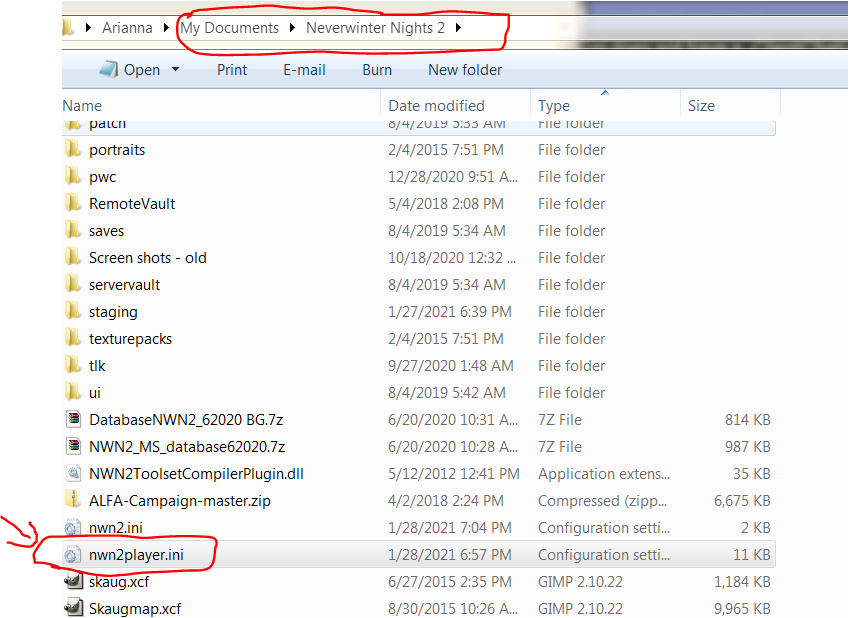The width and height of the screenshot is (849, 618).
Task: Select the servervault folder name
Action: pos(125,285)
